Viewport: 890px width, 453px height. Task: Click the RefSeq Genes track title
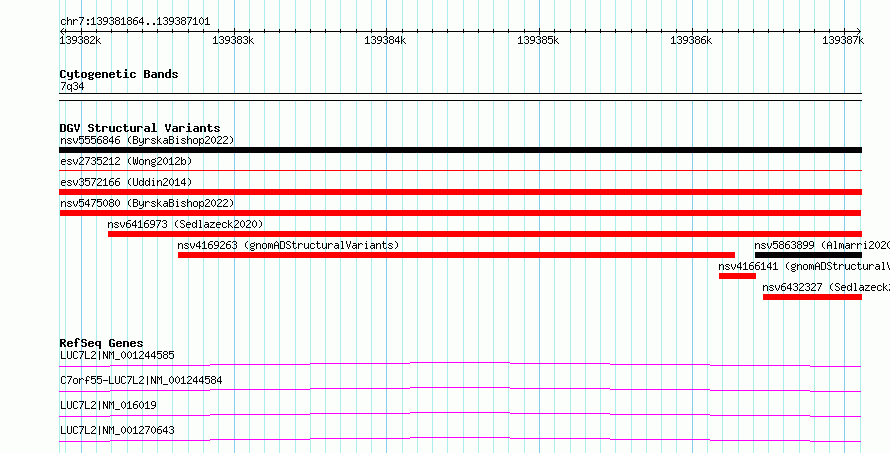[x=101, y=343]
